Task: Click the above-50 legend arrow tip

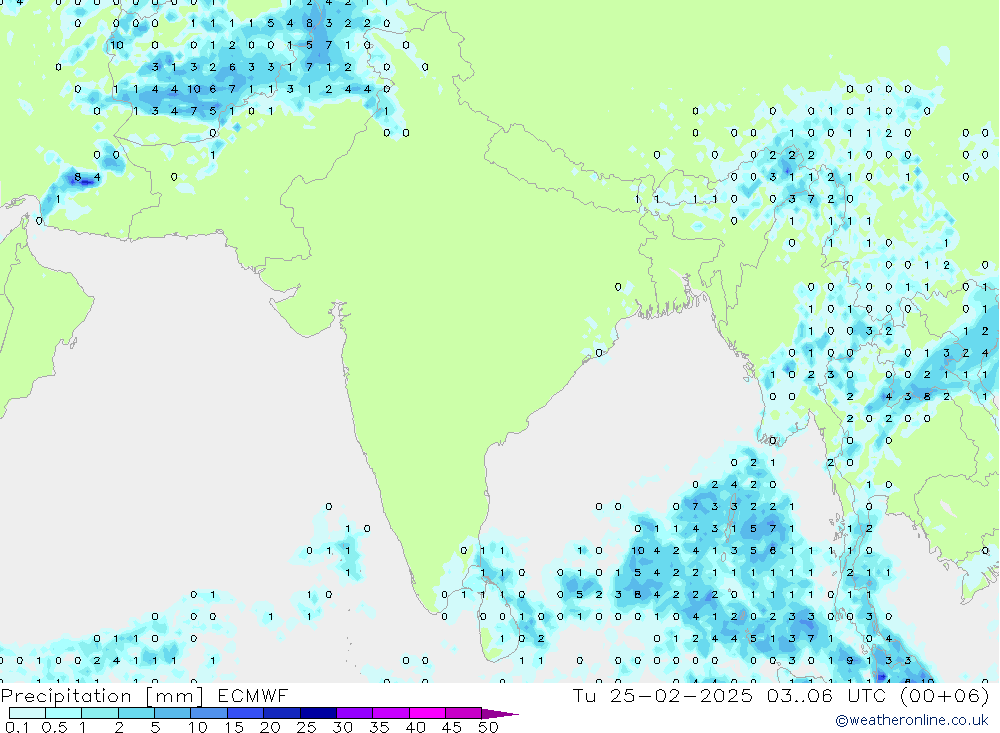Action: click(x=500, y=714)
